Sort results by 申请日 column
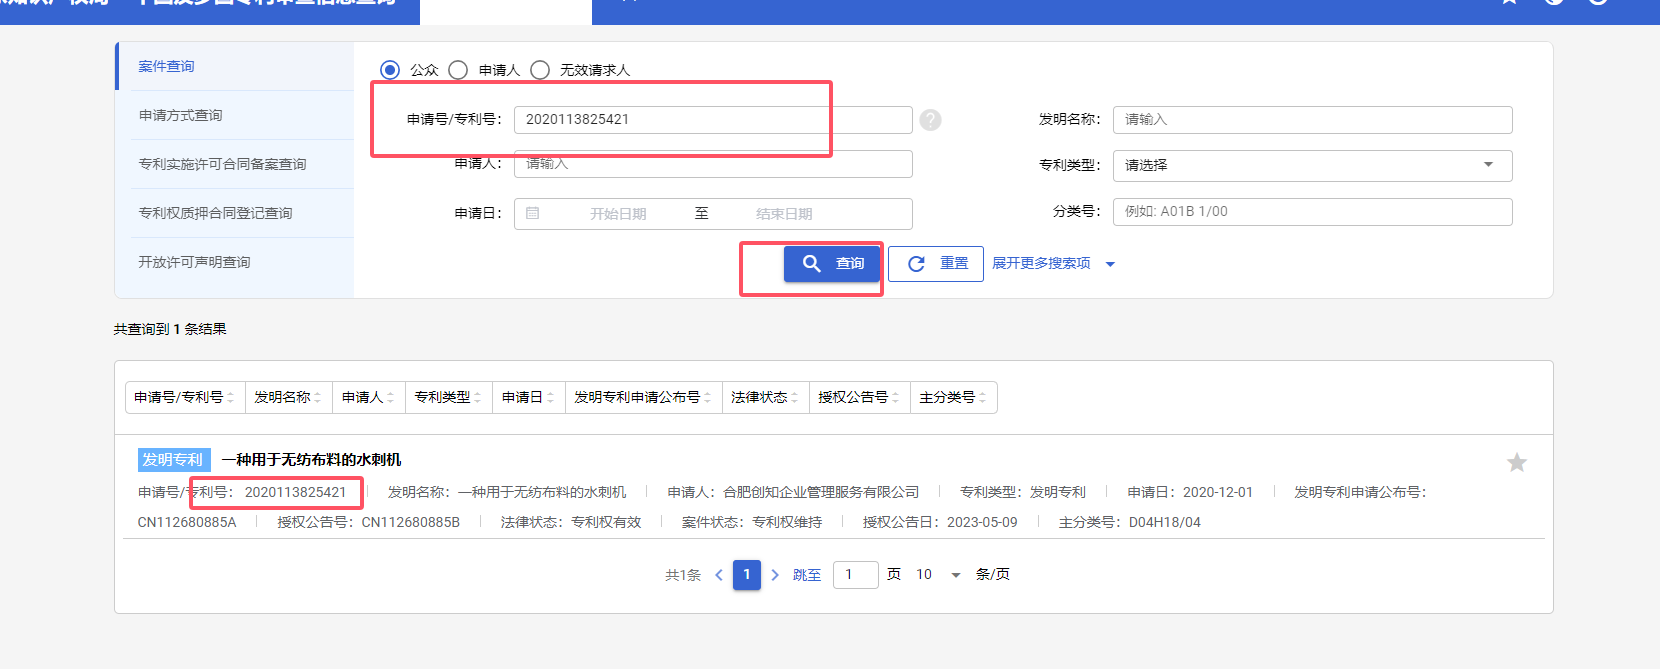 tap(528, 397)
